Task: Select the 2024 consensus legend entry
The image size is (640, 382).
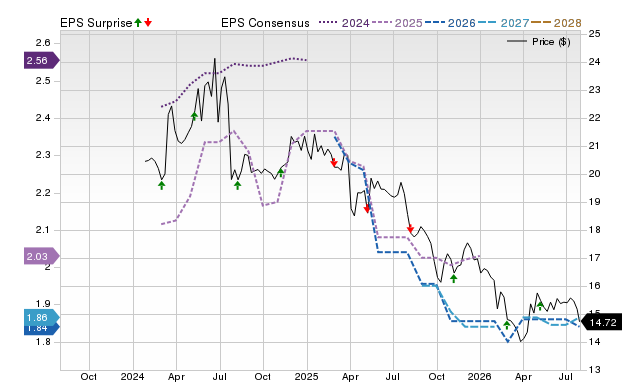Action: click(x=344, y=23)
